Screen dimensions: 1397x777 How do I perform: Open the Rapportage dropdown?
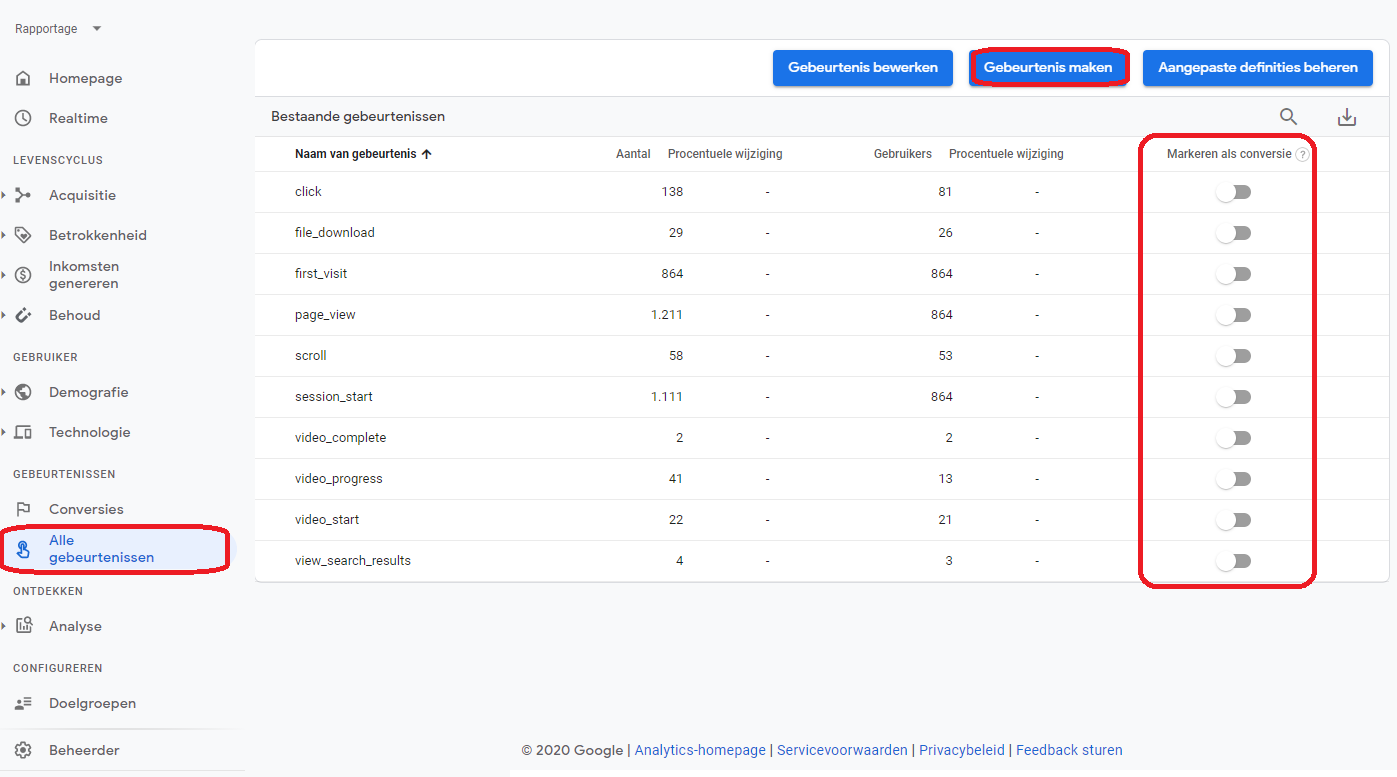coord(58,29)
